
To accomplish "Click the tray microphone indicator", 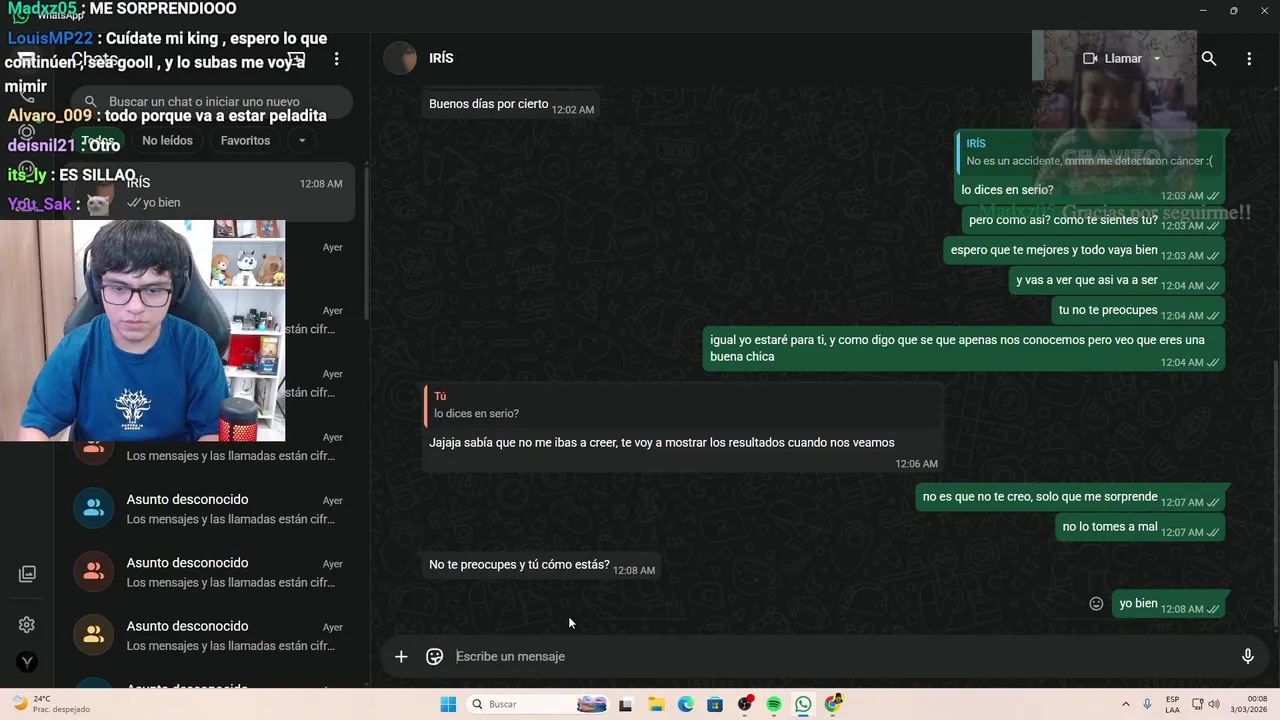I will (x=1147, y=705).
